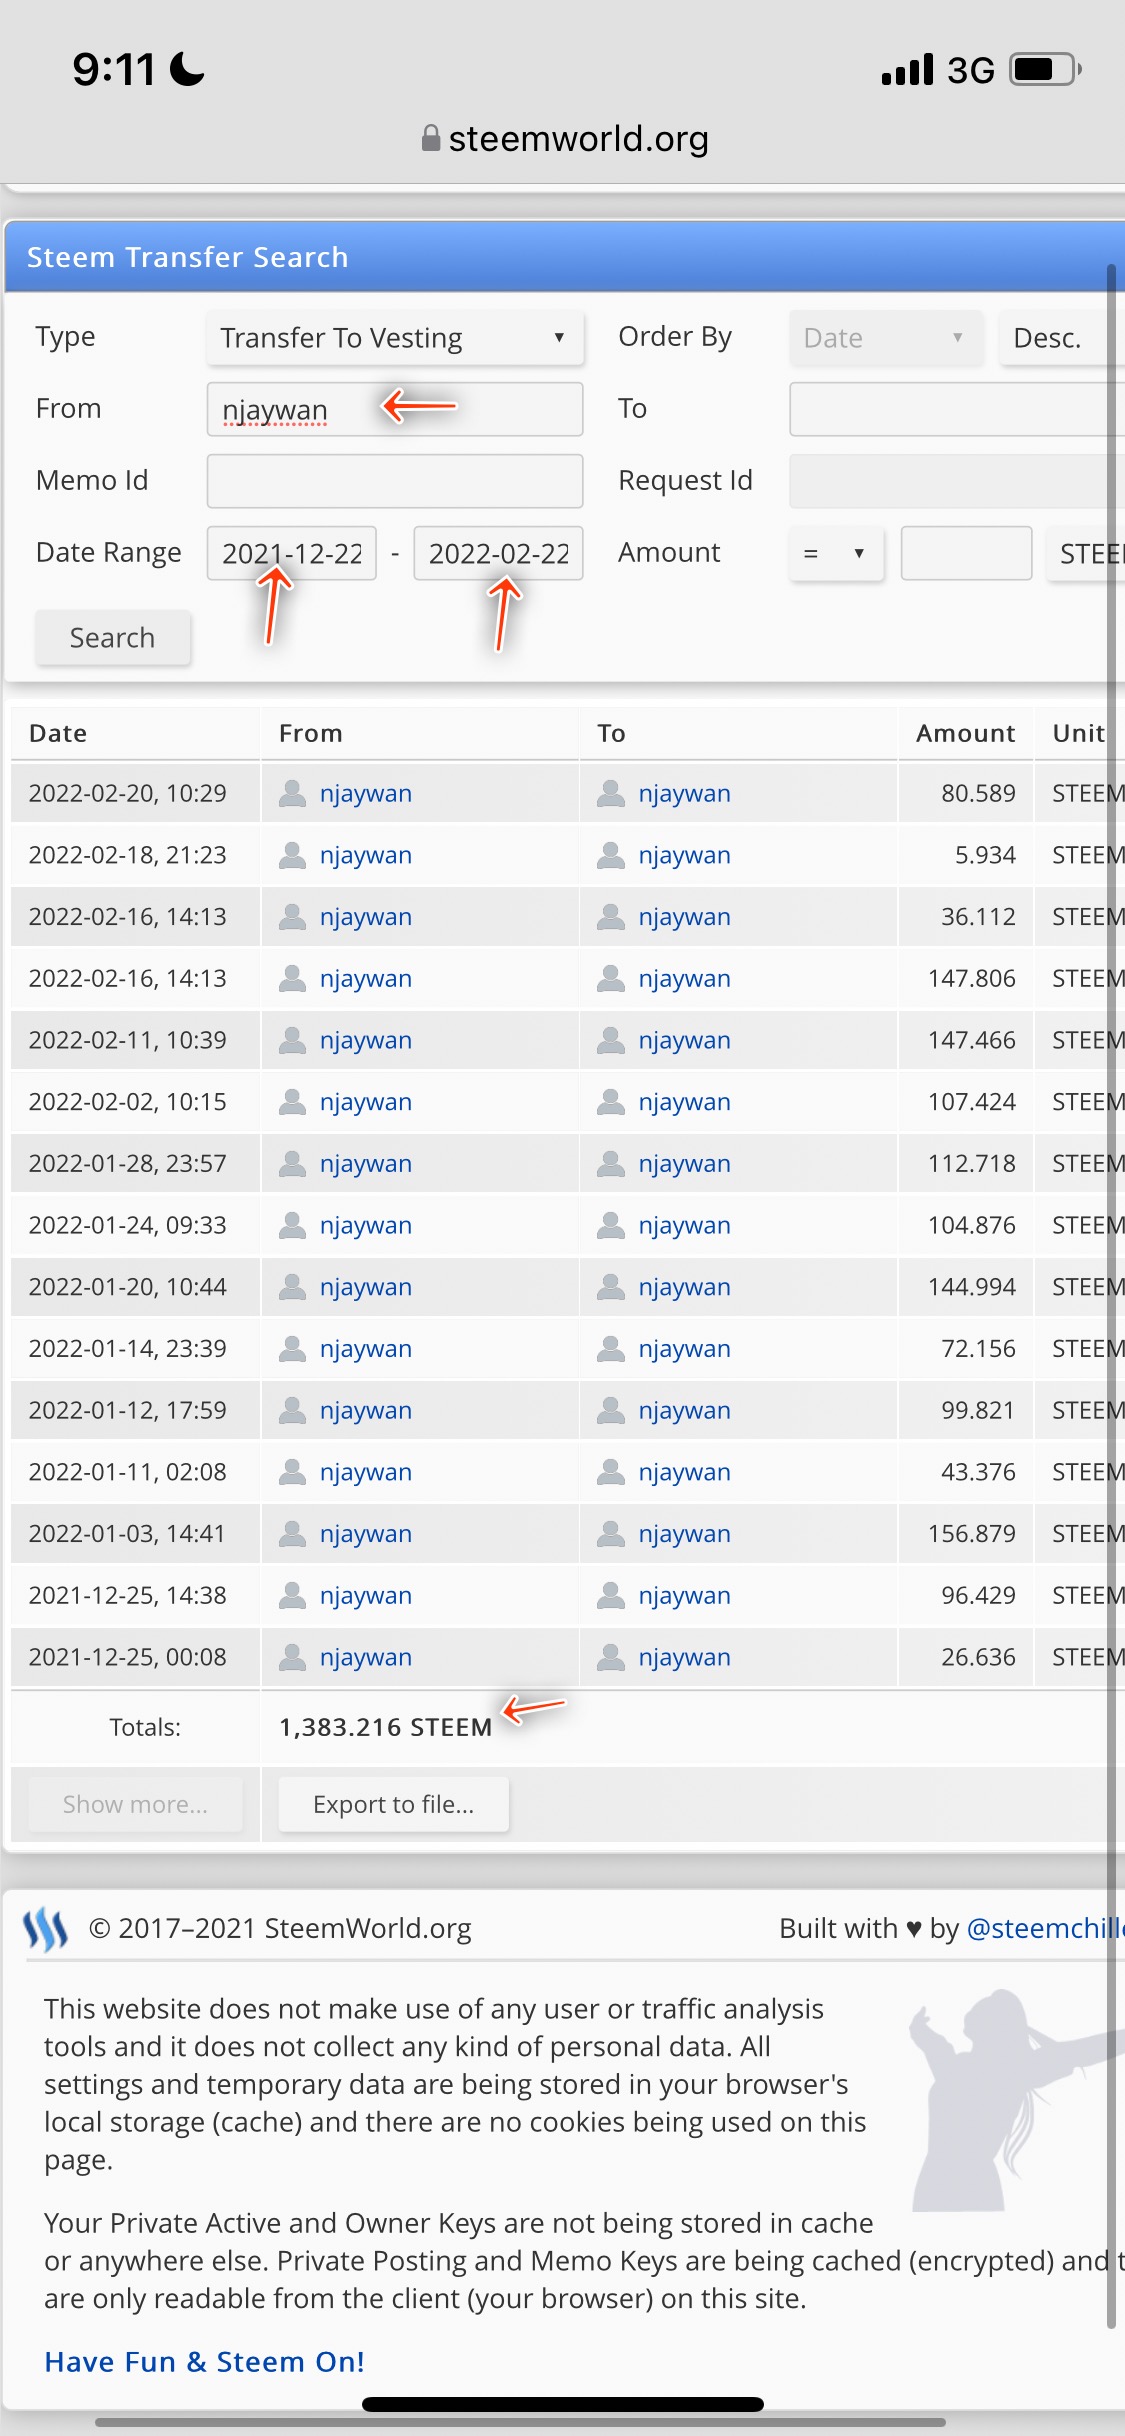
Task: Toggle the Desc. sort order button
Action: 1060,338
